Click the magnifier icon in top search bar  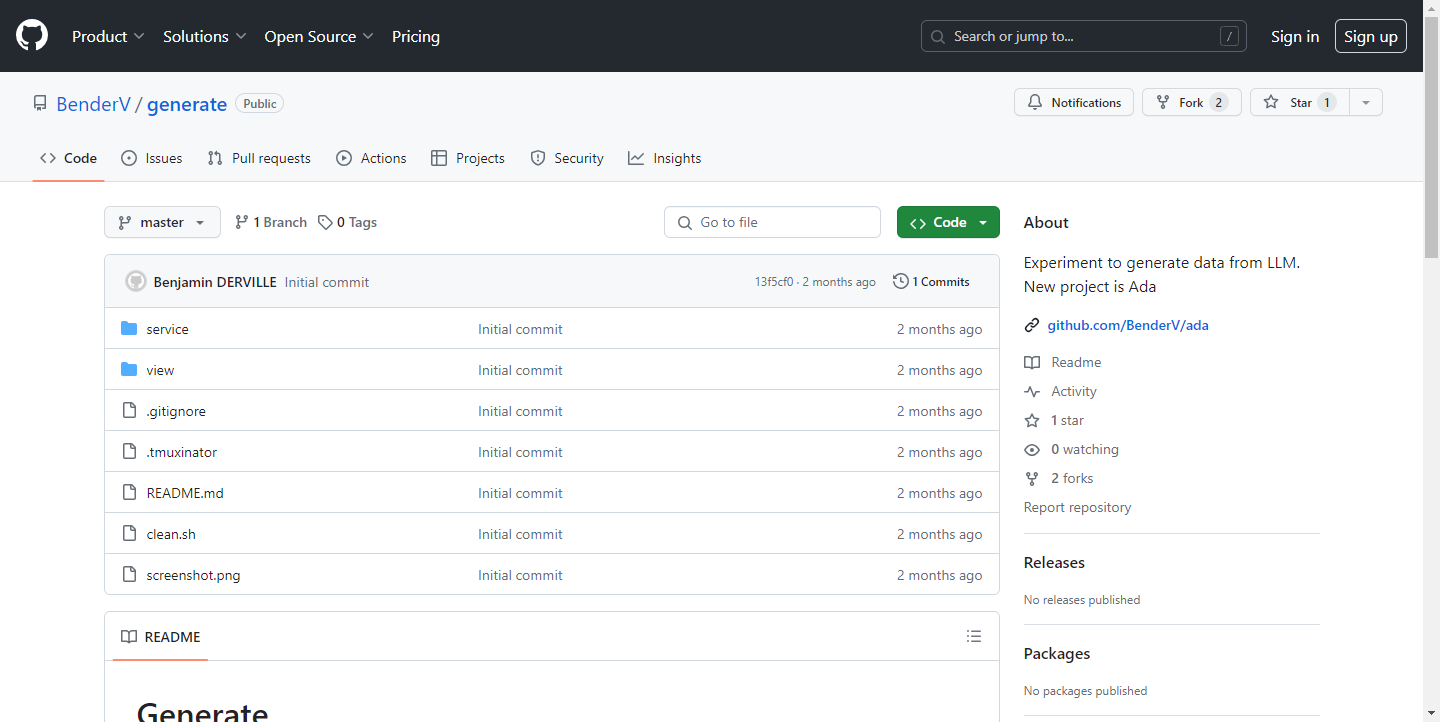click(938, 37)
